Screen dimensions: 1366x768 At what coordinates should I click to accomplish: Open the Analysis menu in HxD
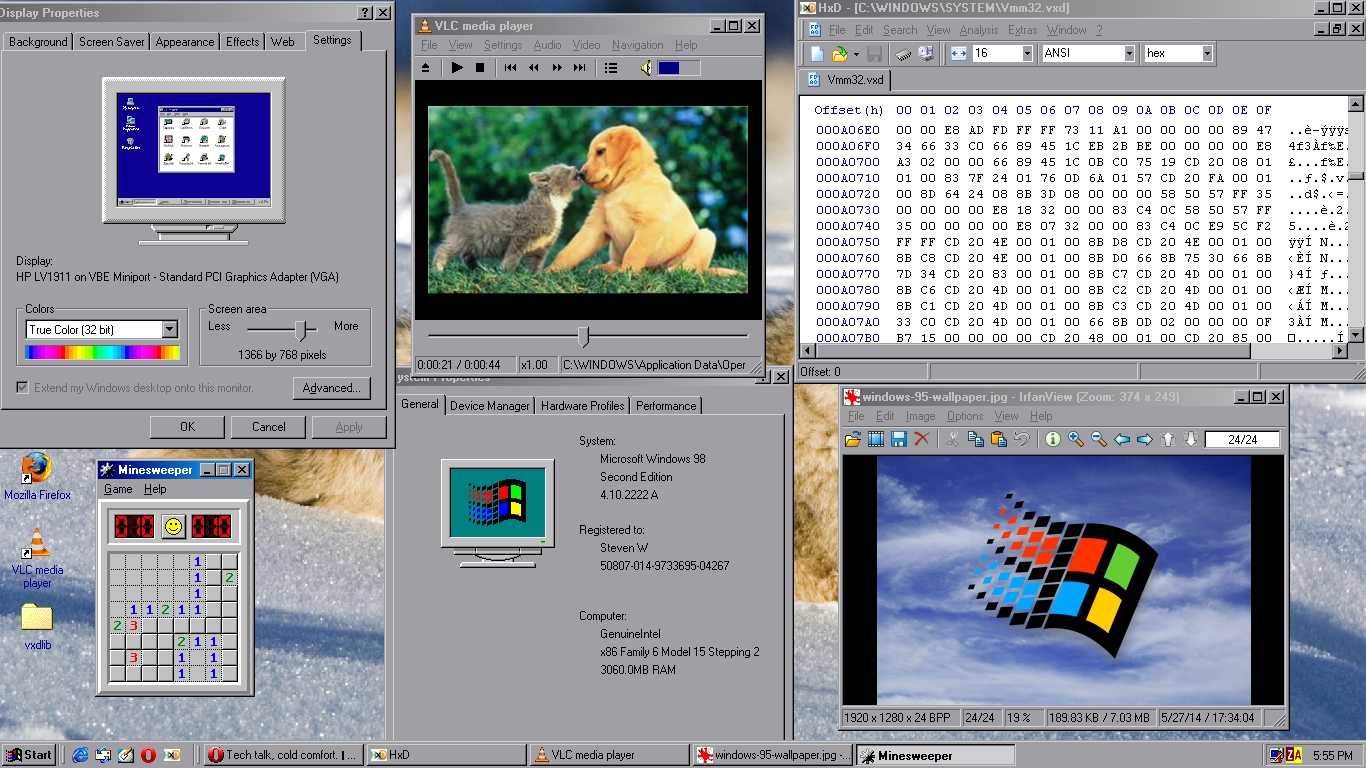pyautogui.click(x=979, y=30)
